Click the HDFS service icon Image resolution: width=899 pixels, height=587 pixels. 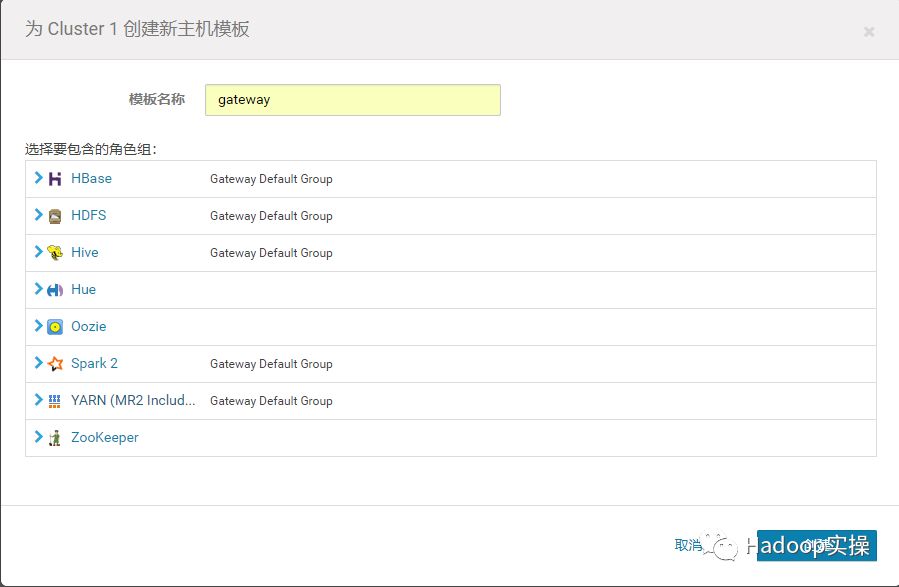pos(55,216)
